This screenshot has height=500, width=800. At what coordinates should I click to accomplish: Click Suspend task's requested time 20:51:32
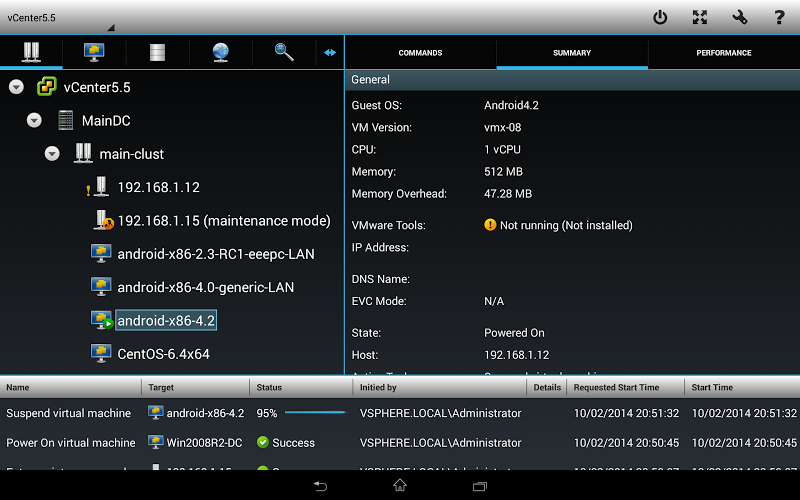pos(627,413)
